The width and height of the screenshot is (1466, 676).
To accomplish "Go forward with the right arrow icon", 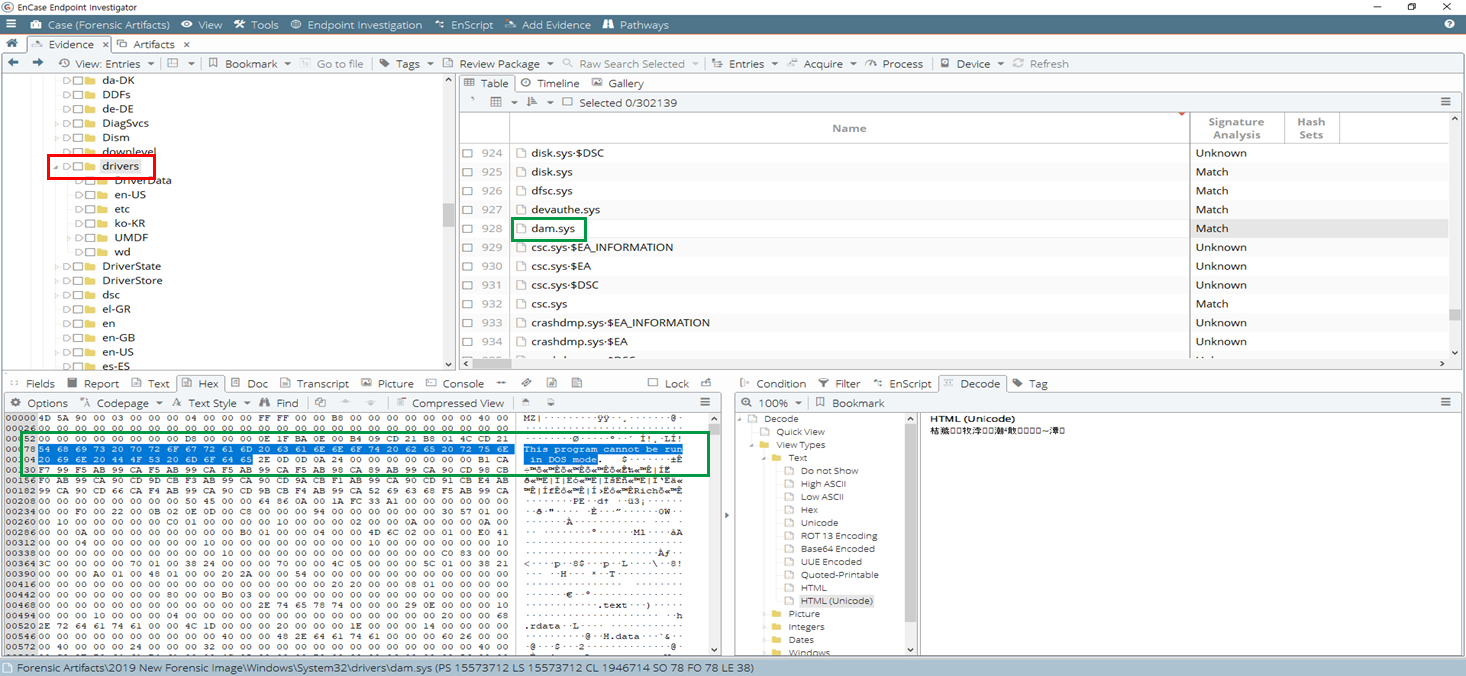I will tap(37, 63).
